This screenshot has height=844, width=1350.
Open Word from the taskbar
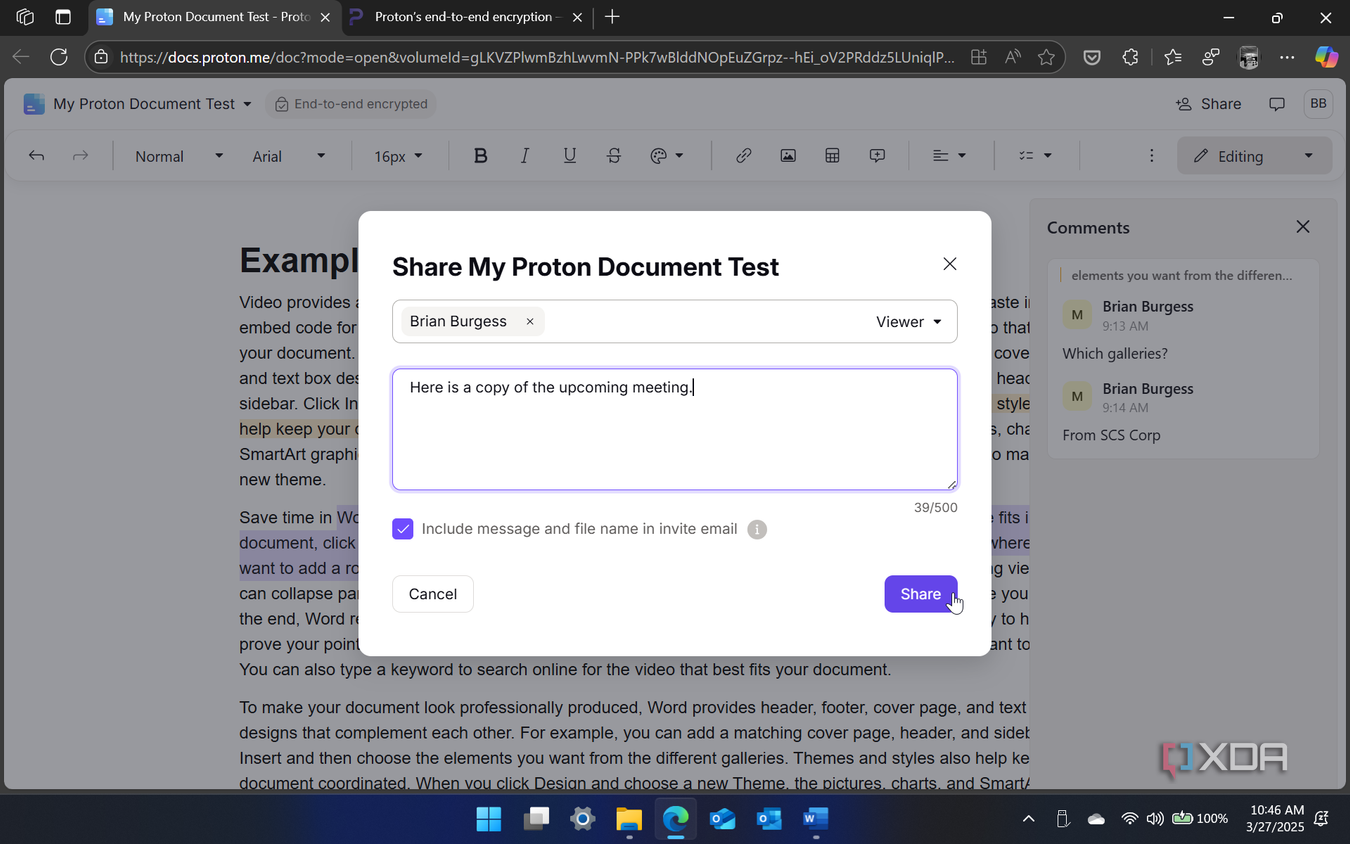[816, 819]
